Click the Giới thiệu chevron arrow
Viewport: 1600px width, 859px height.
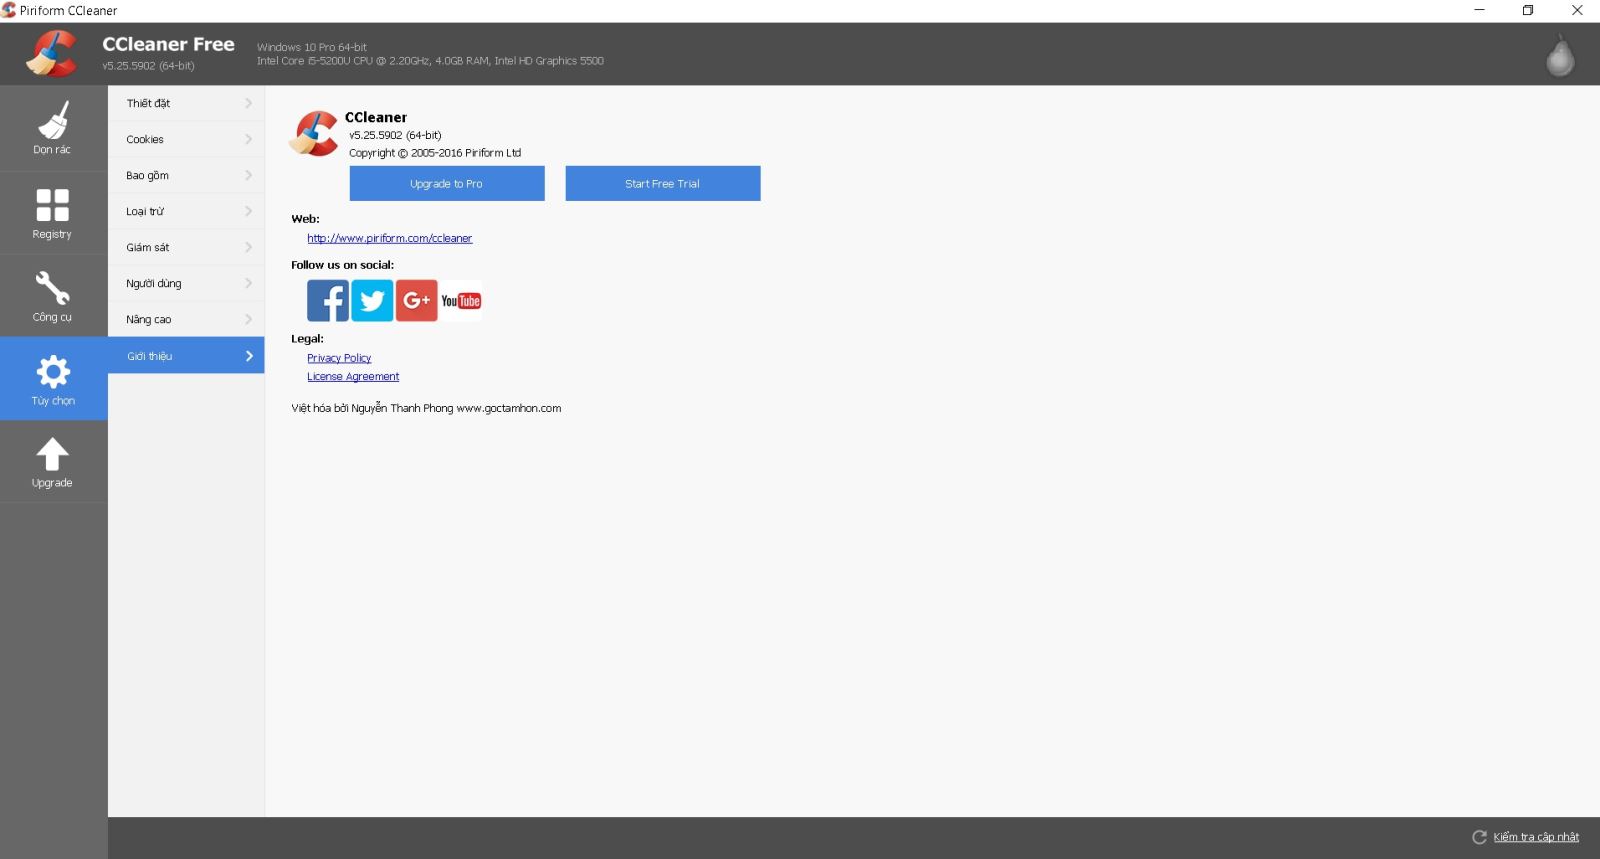click(249, 356)
